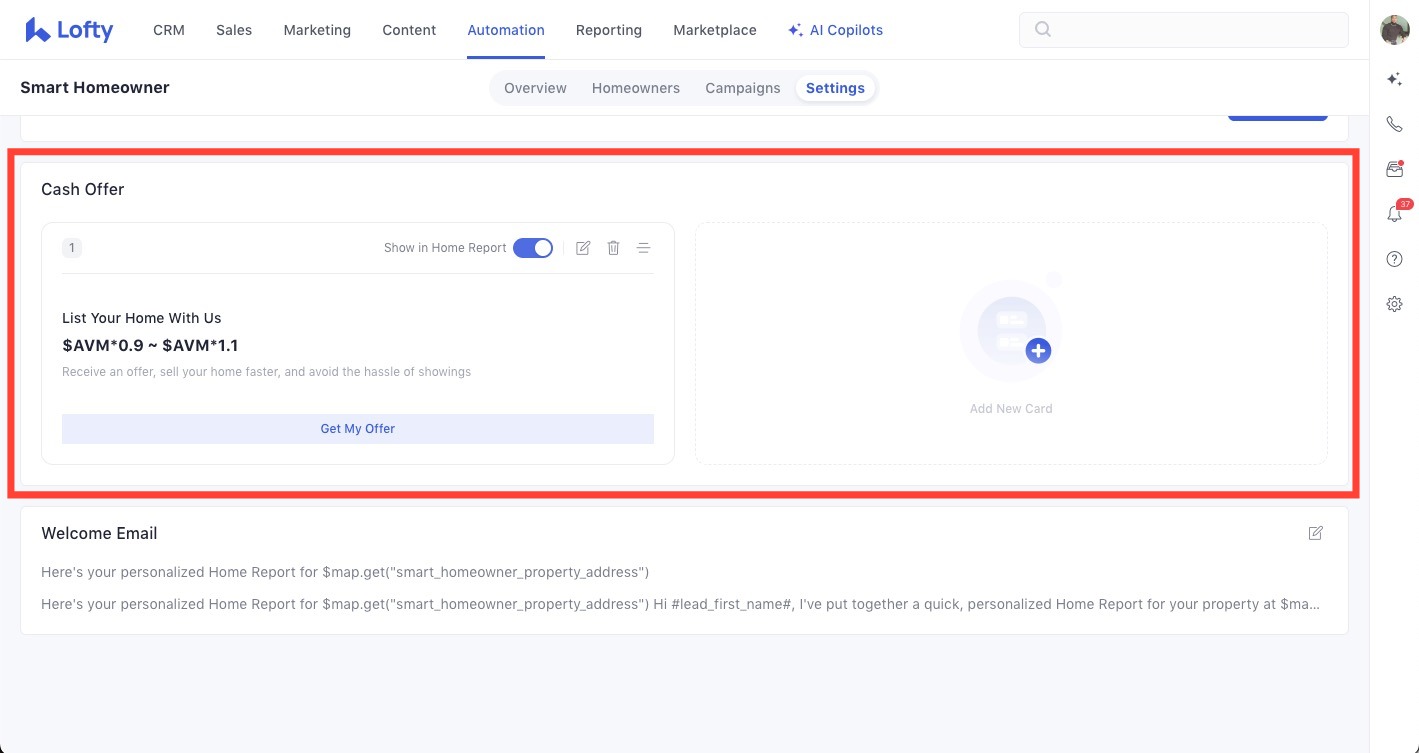Open the inbox icon in sidebar
Screen dimensions: 1419x753
click(1394, 169)
